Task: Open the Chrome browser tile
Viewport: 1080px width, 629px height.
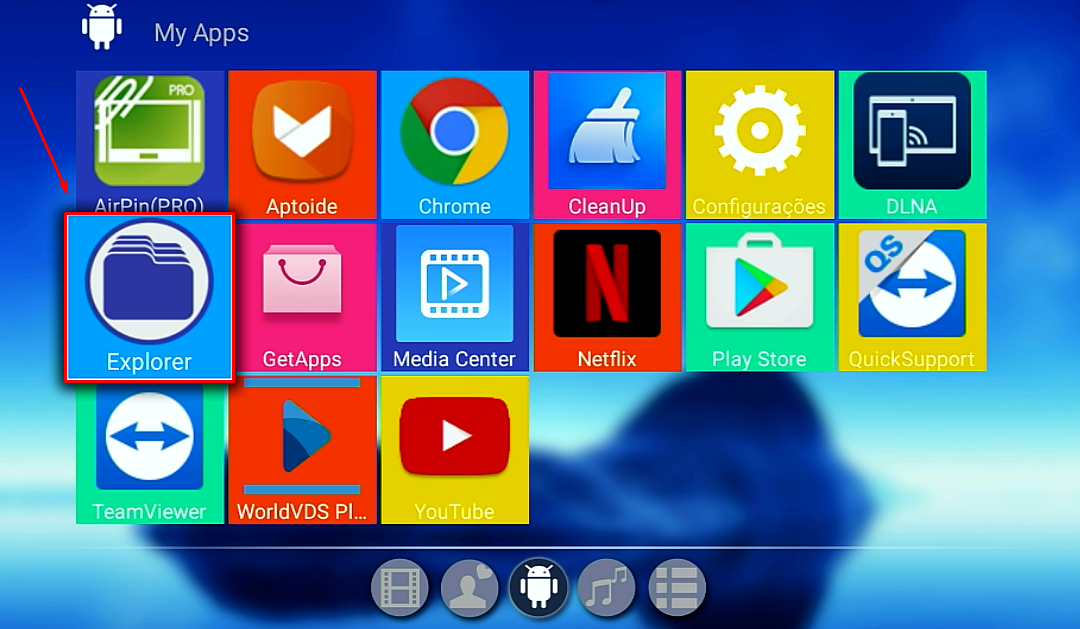Action: pos(455,145)
